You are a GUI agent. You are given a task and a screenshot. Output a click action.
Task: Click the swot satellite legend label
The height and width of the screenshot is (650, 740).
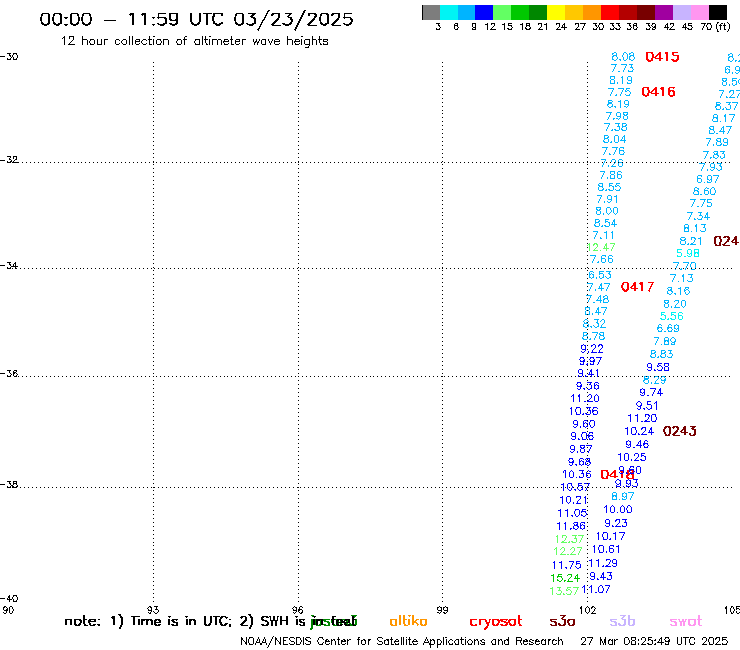coord(686,622)
